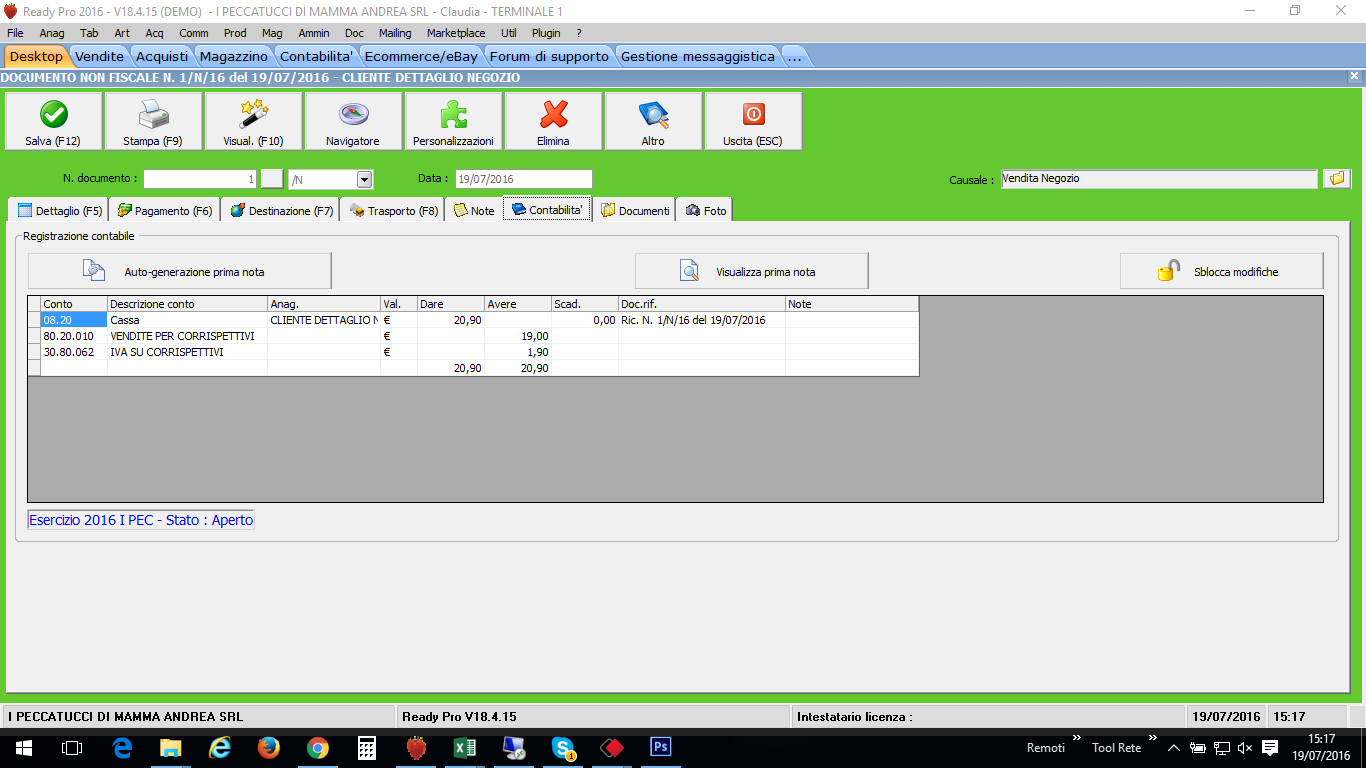
Task: Open Stampa (F9) printer button
Action: click(x=153, y=121)
